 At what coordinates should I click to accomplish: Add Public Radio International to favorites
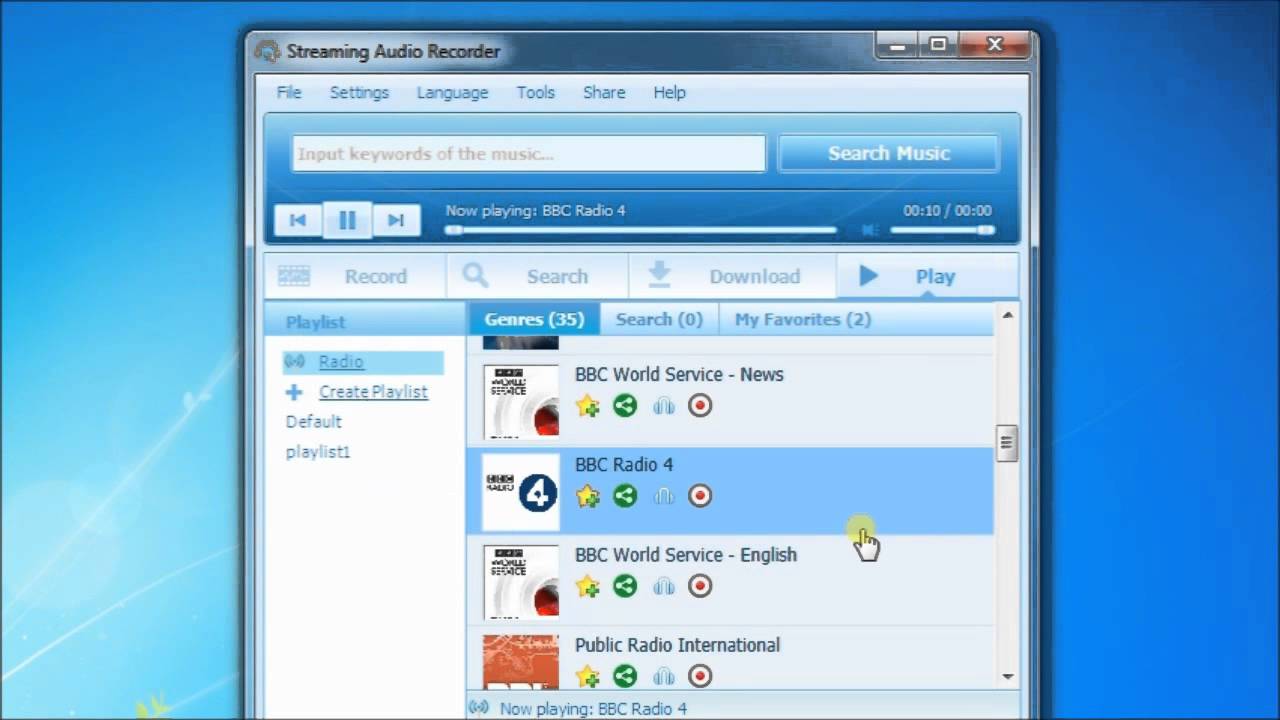(588, 676)
